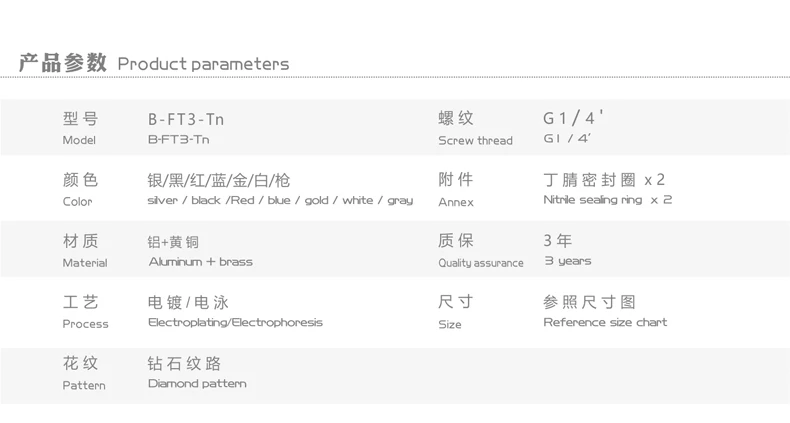Click the Annex label
The width and height of the screenshot is (790, 423).
click(456, 202)
